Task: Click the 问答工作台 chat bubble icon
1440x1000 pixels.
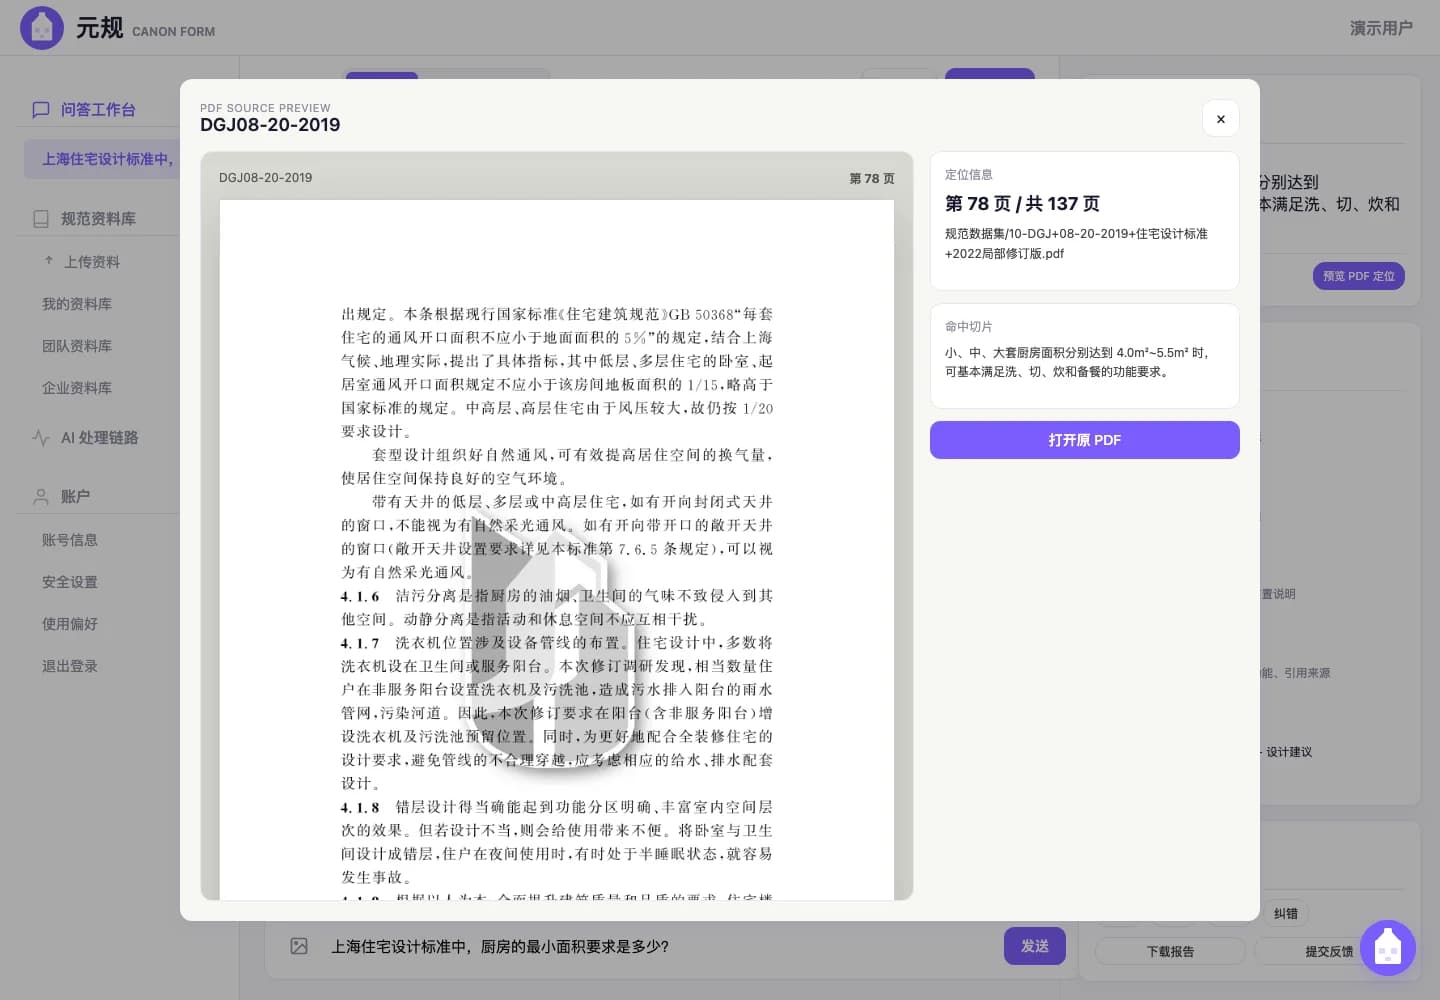Action: [41, 110]
